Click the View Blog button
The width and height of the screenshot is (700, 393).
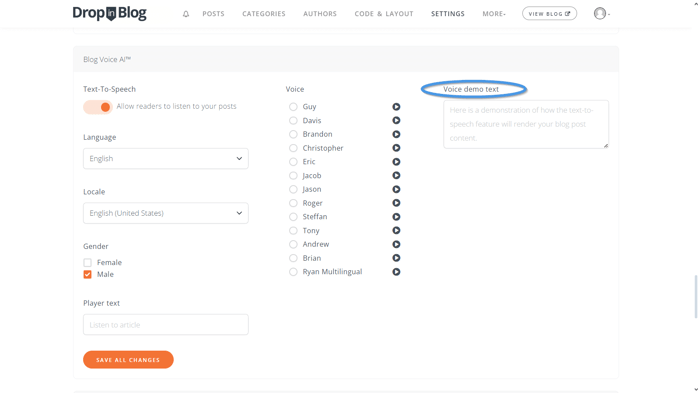pos(550,13)
